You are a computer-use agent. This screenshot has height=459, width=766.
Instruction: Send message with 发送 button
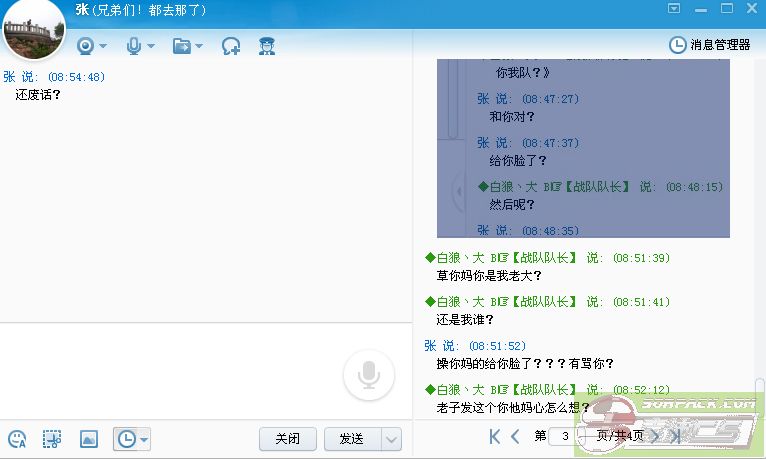(351, 438)
